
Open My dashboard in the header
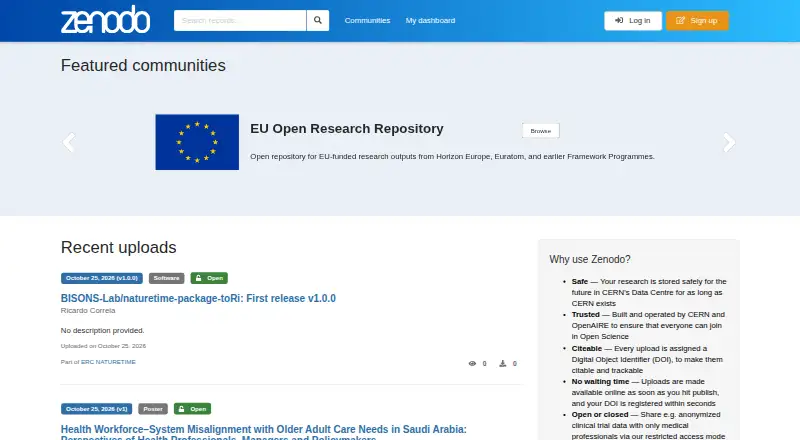(x=430, y=20)
